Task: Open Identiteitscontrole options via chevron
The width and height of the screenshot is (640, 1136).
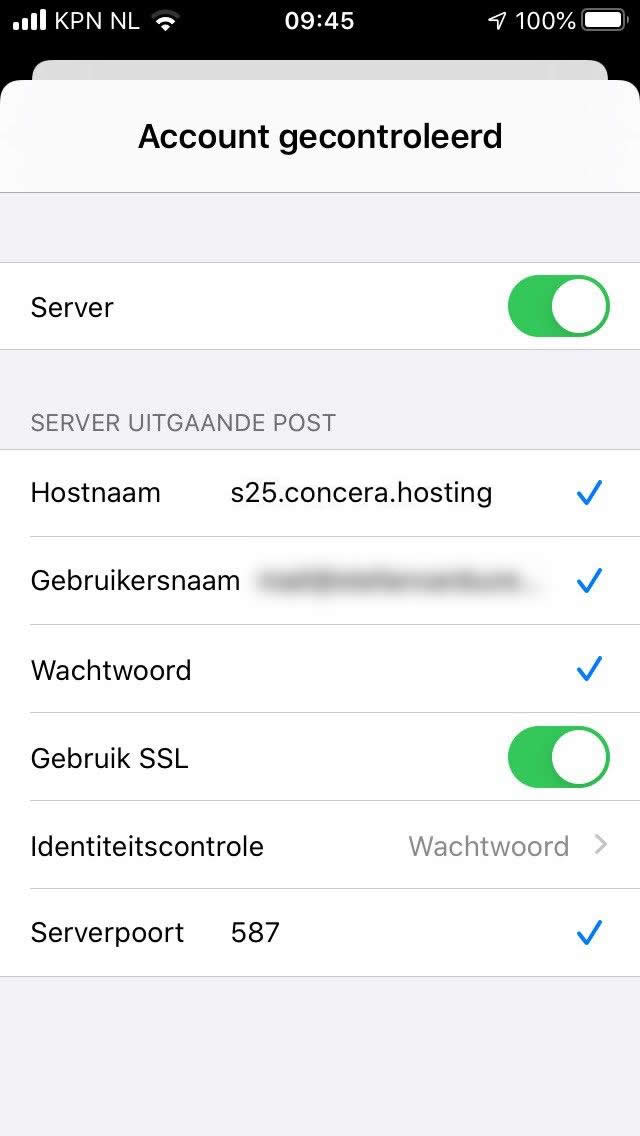Action: pyautogui.click(x=599, y=845)
